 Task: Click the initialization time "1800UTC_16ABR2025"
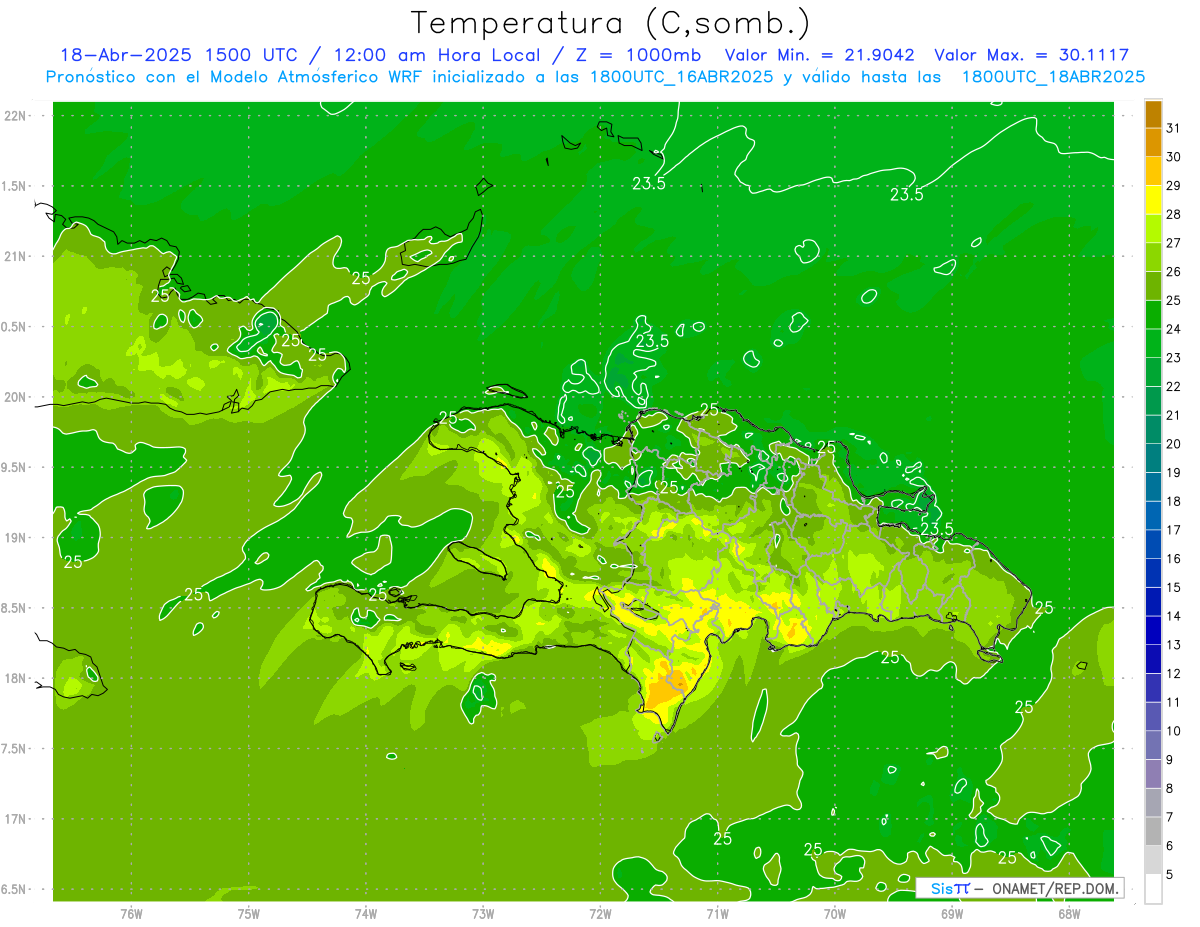pos(681,77)
